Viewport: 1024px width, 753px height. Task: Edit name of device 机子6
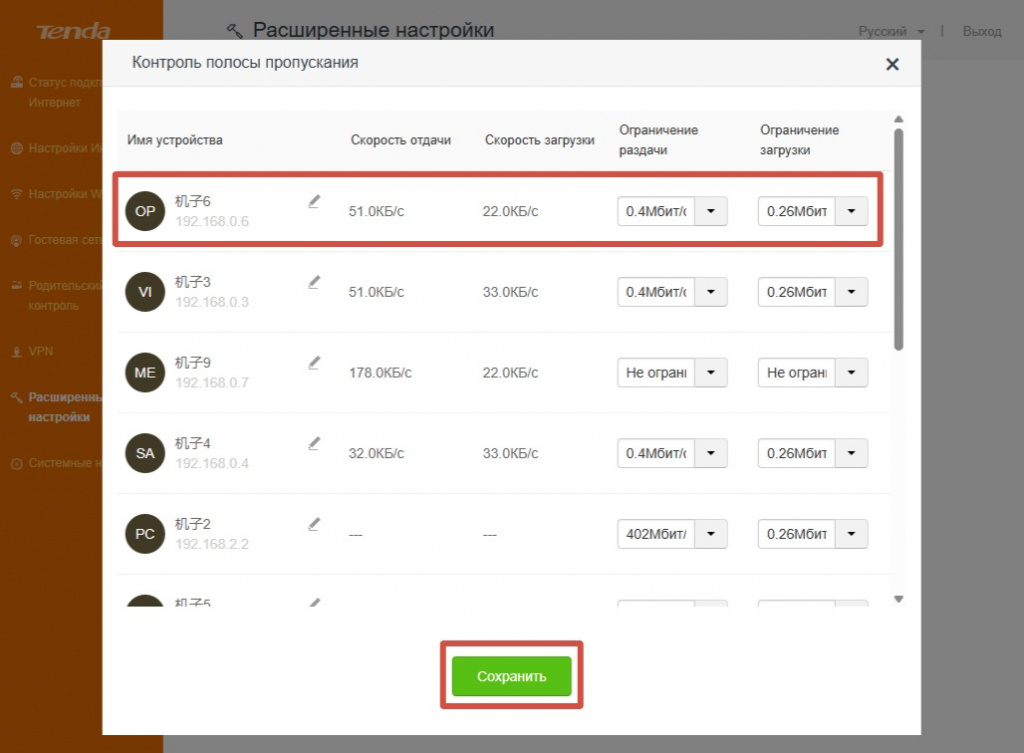pos(314,201)
